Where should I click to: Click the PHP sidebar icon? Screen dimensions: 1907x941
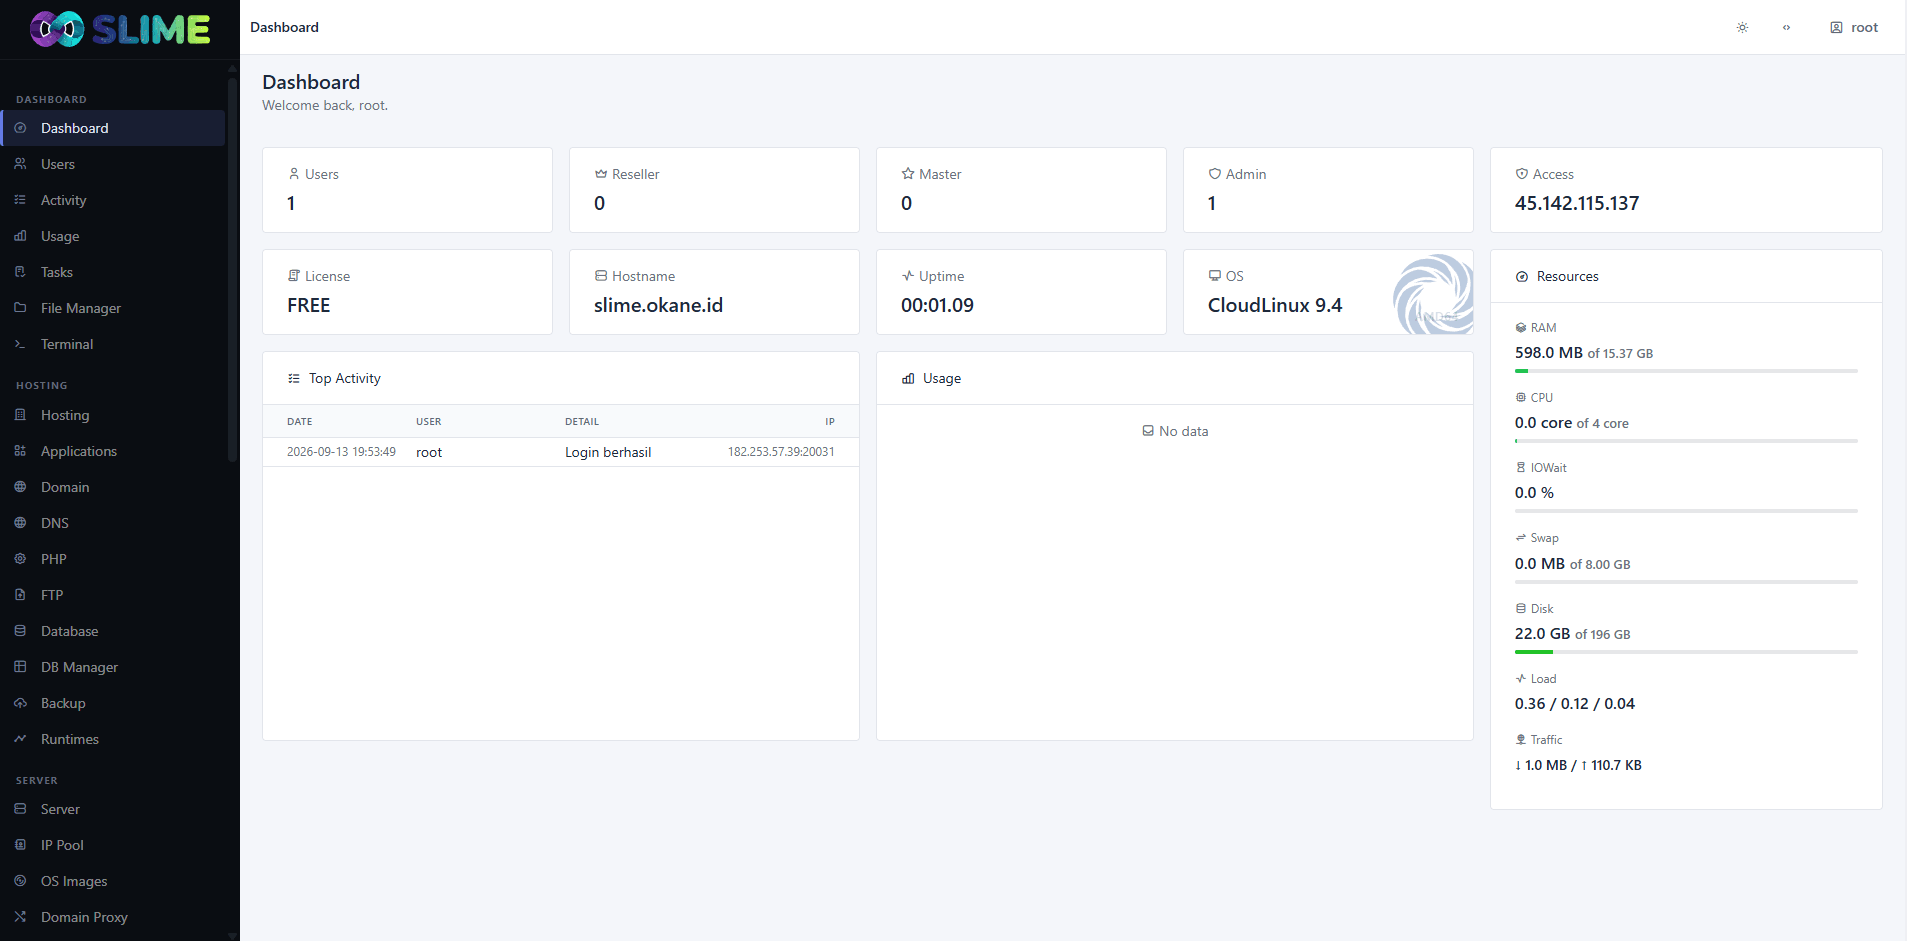coord(20,559)
